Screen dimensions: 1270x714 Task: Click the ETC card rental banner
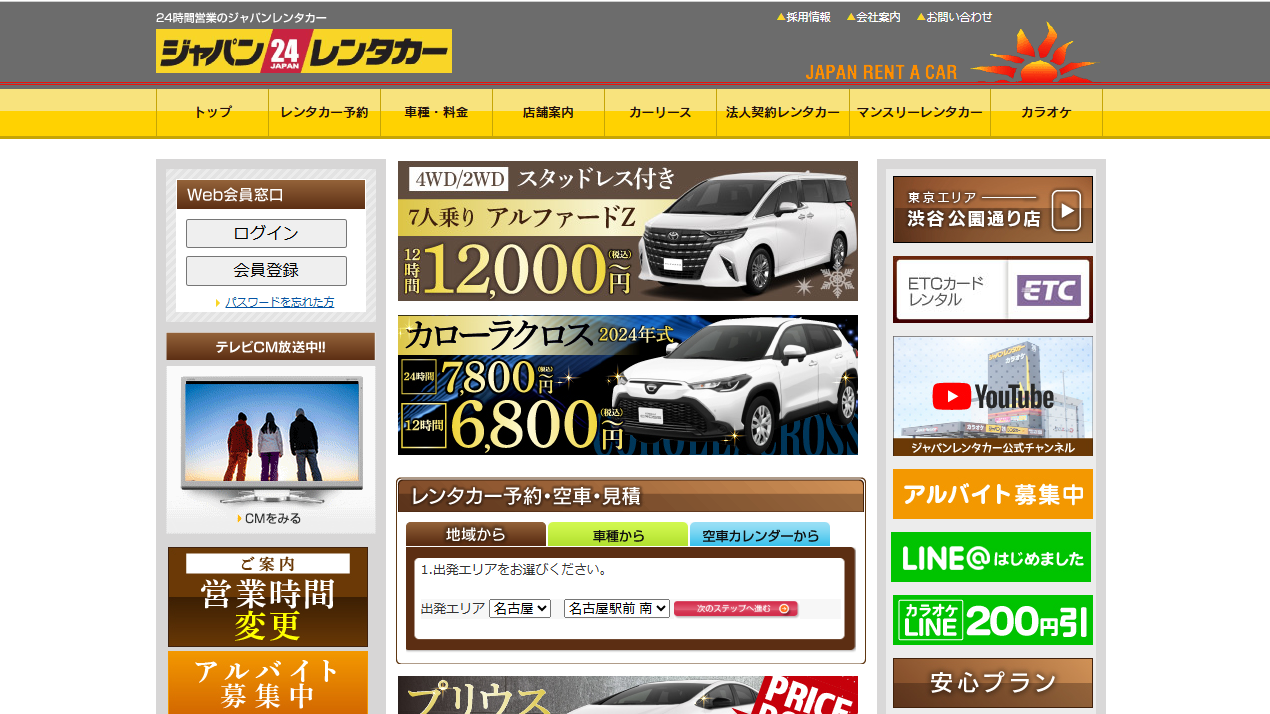pos(992,290)
